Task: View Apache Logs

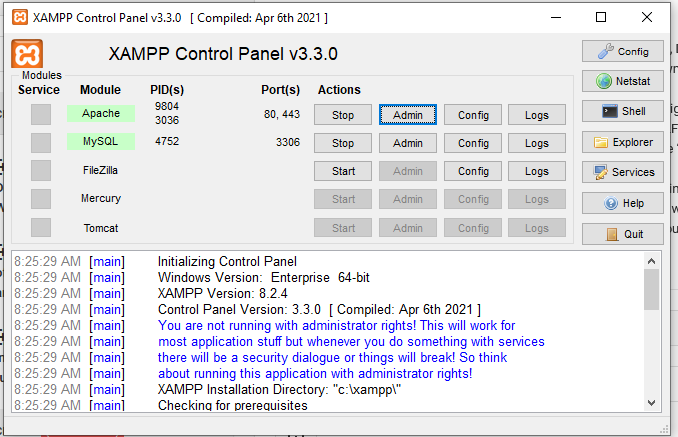Action: [x=537, y=115]
